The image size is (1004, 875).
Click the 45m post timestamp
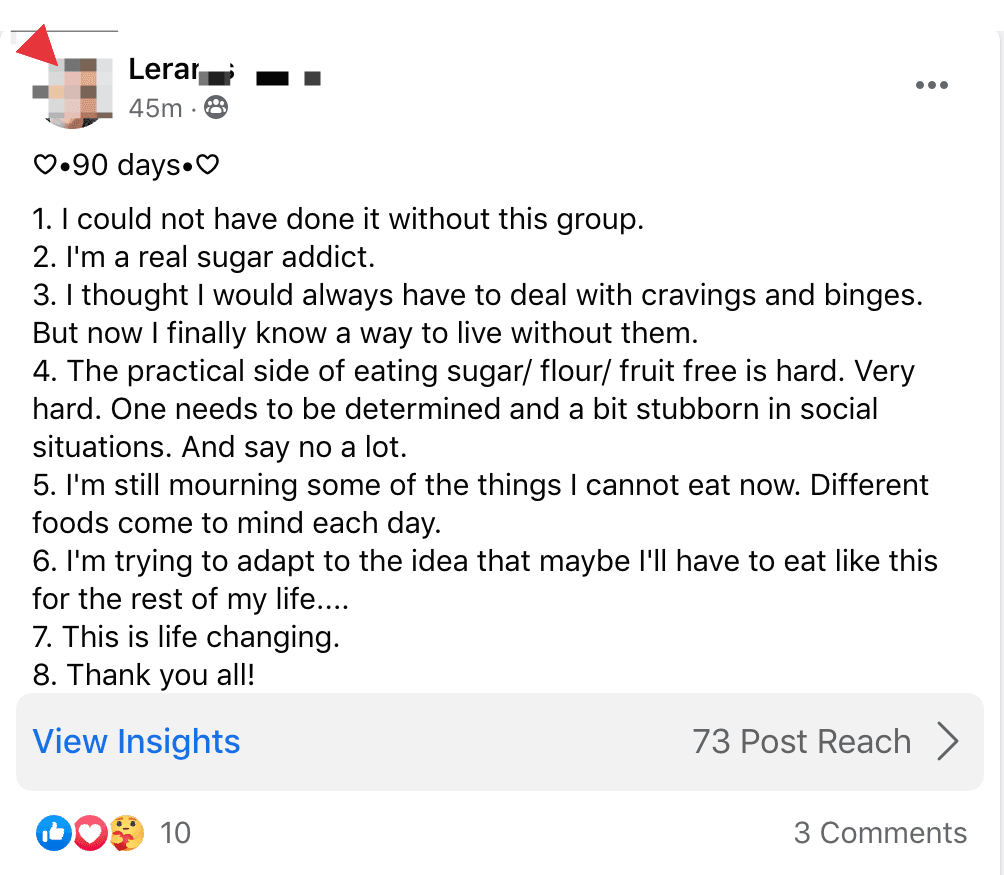155,107
